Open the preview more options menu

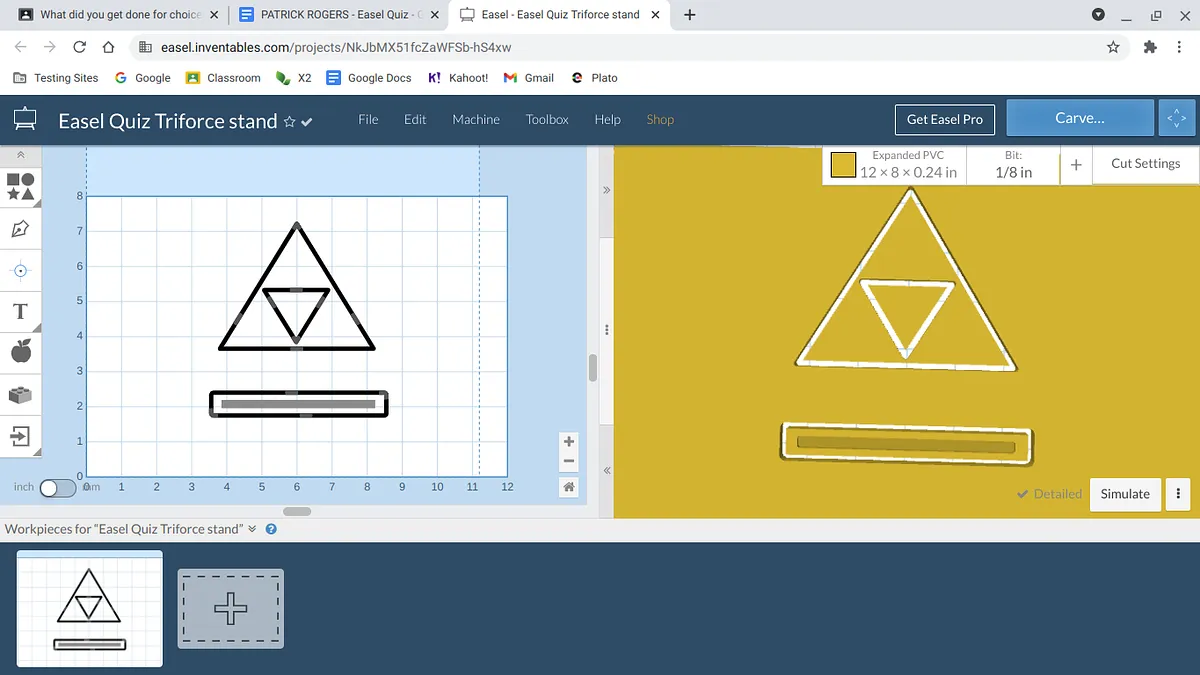tap(1178, 493)
